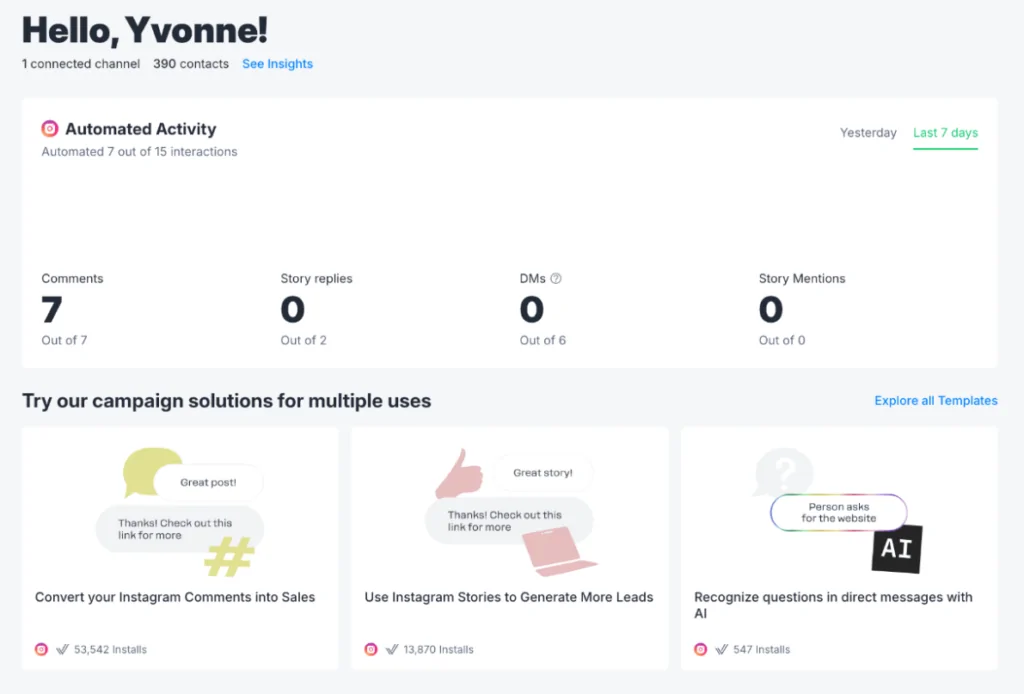Click the help icon next to DMs
The width and height of the screenshot is (1024, 694).
click(556, 279)
